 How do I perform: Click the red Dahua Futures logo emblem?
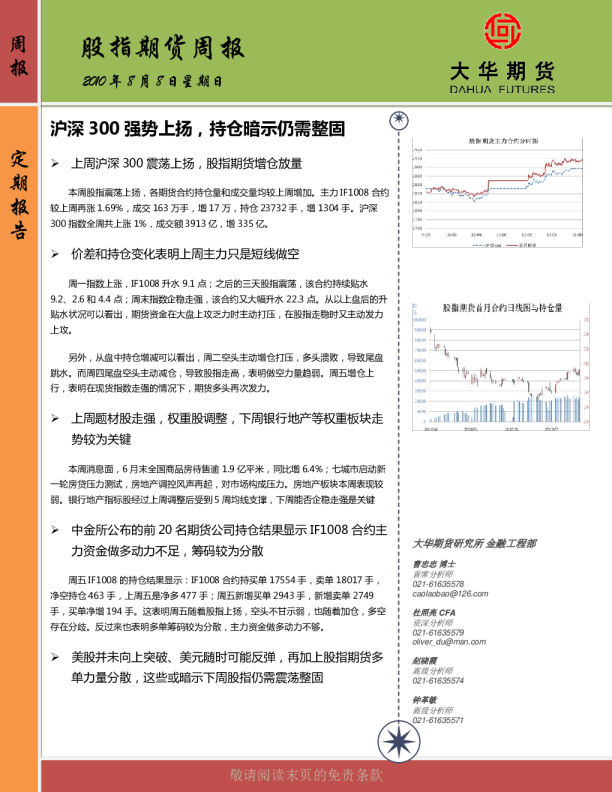502,32
